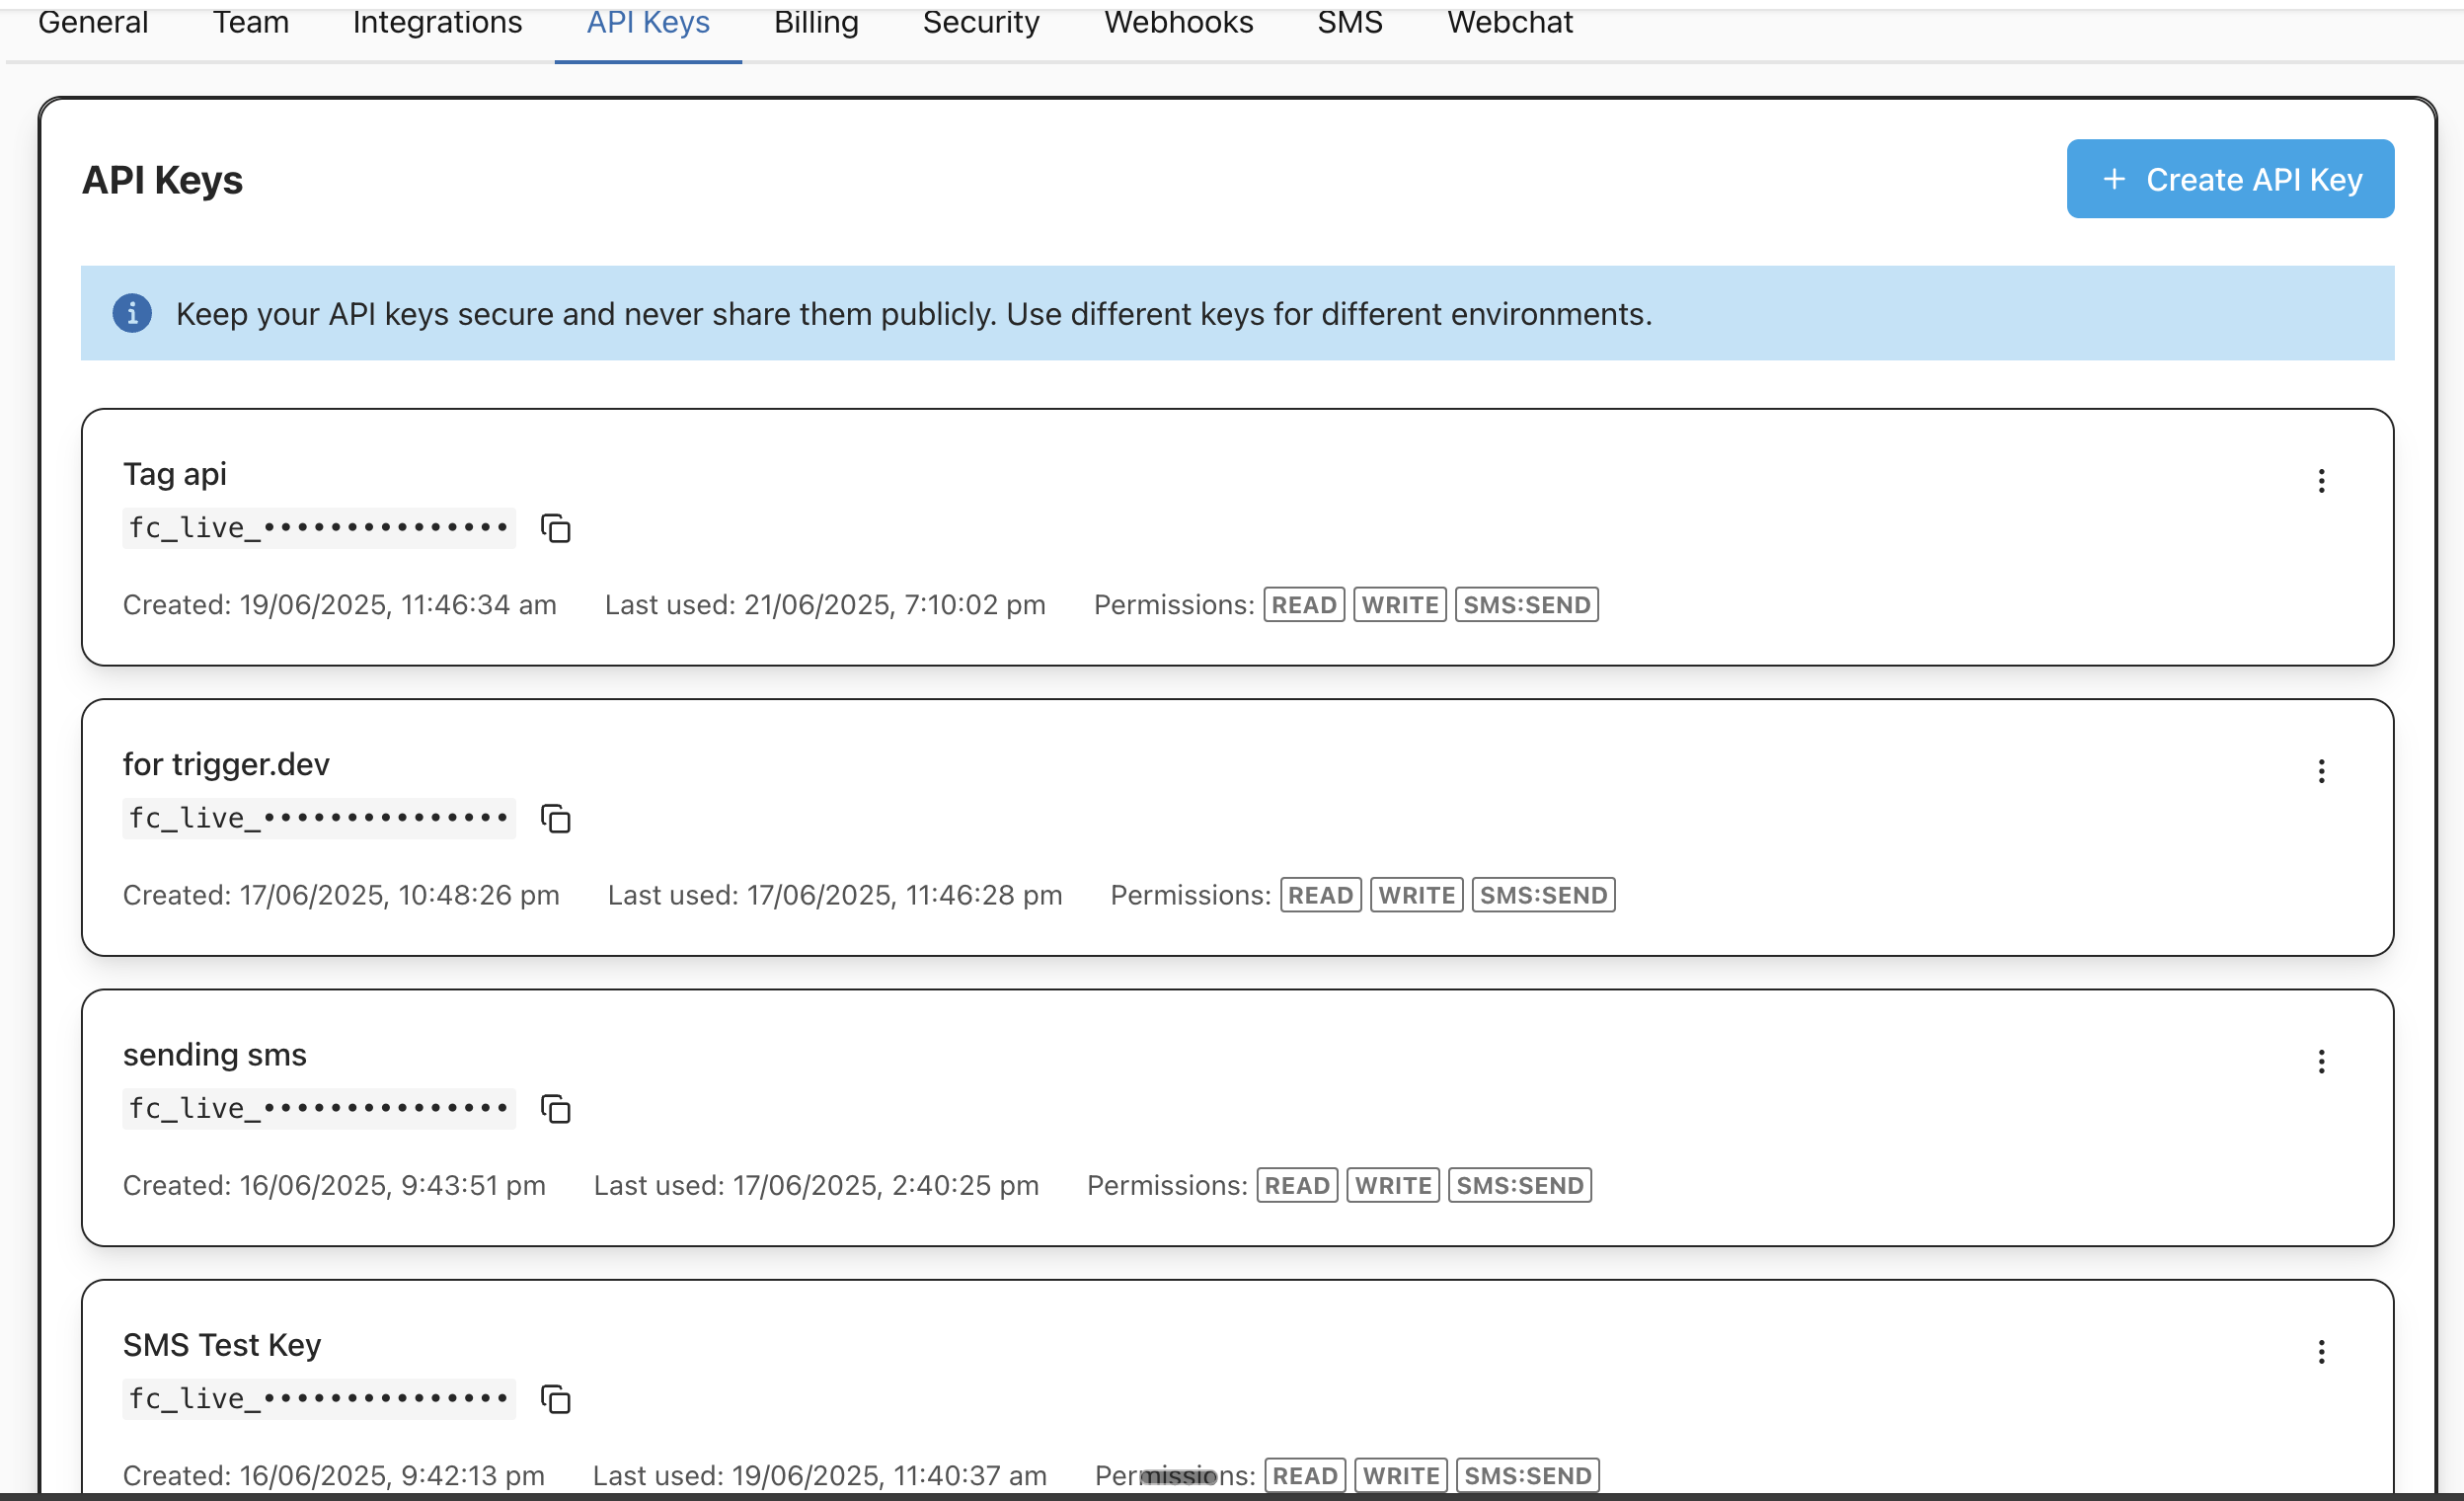Switch to the General tab
The height and width of the screenshot is (1501, 2464).
[x=93, y=22]
